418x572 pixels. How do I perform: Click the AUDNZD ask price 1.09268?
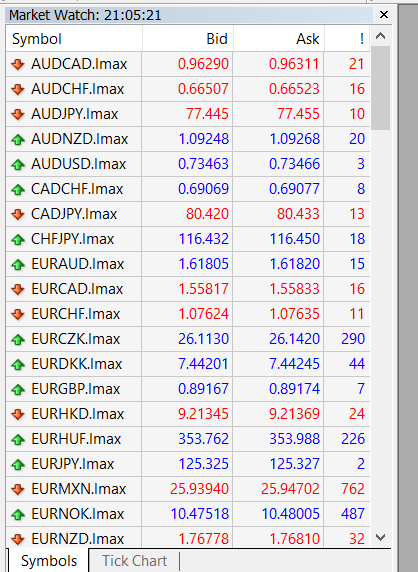point(294,139)
